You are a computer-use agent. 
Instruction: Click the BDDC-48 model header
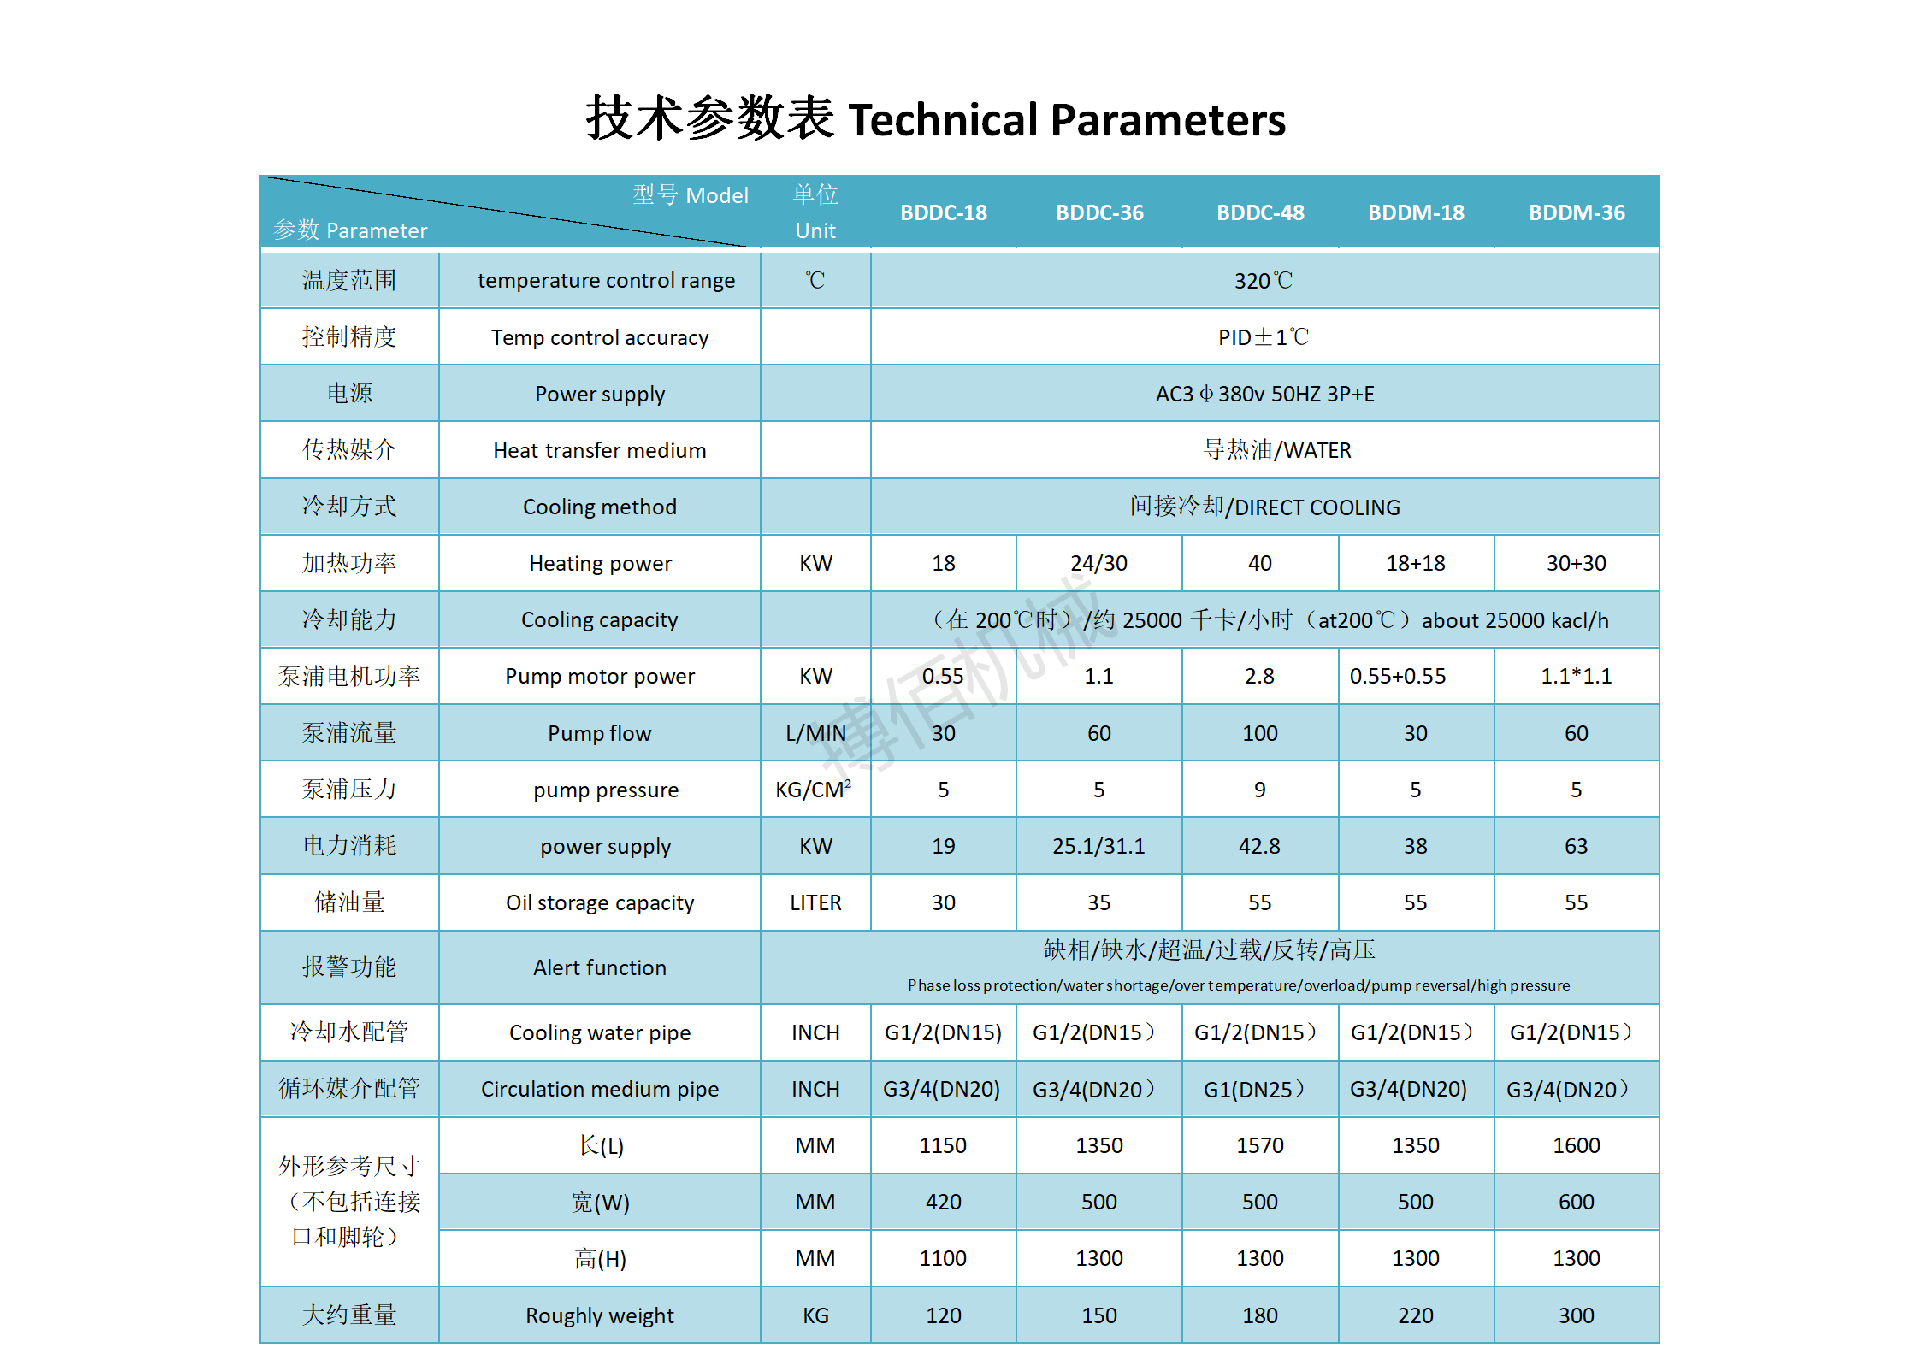1260,213
